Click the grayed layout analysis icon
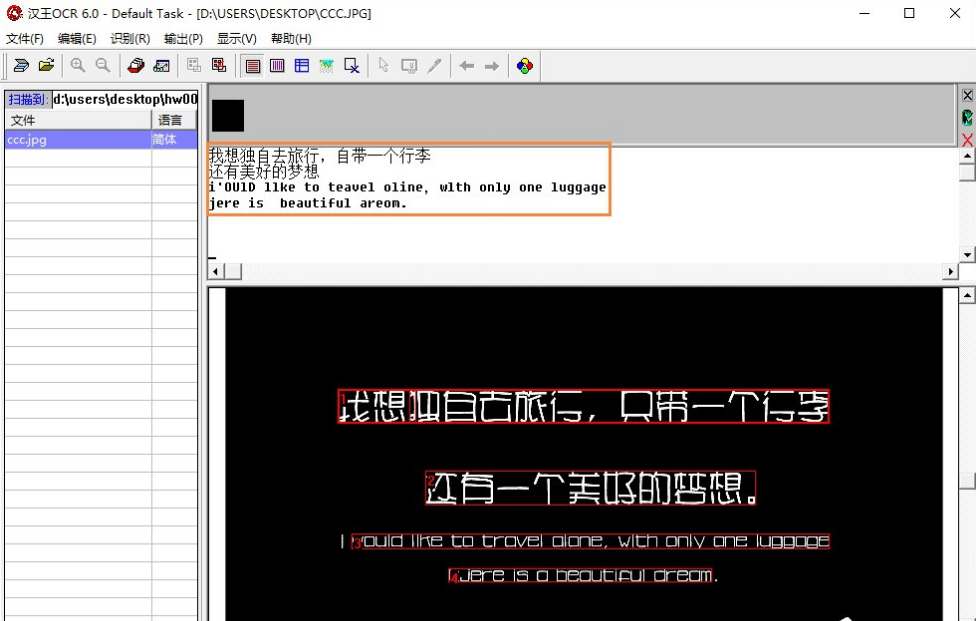This screenshot has width=976, height=621. pos(194,65)
